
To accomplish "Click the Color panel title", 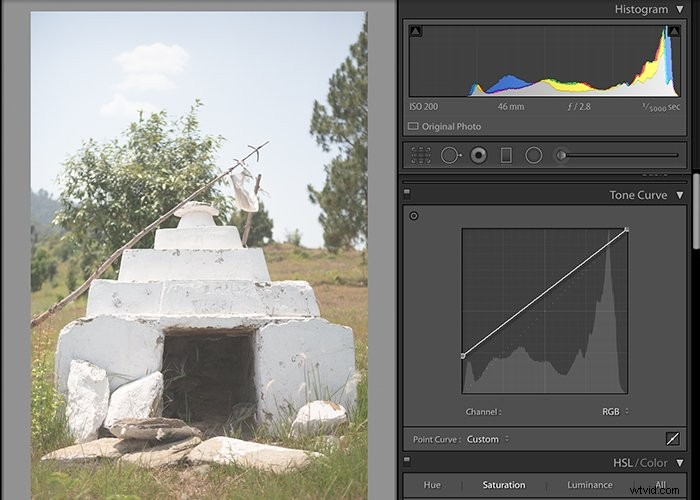I will click(653, 463).
